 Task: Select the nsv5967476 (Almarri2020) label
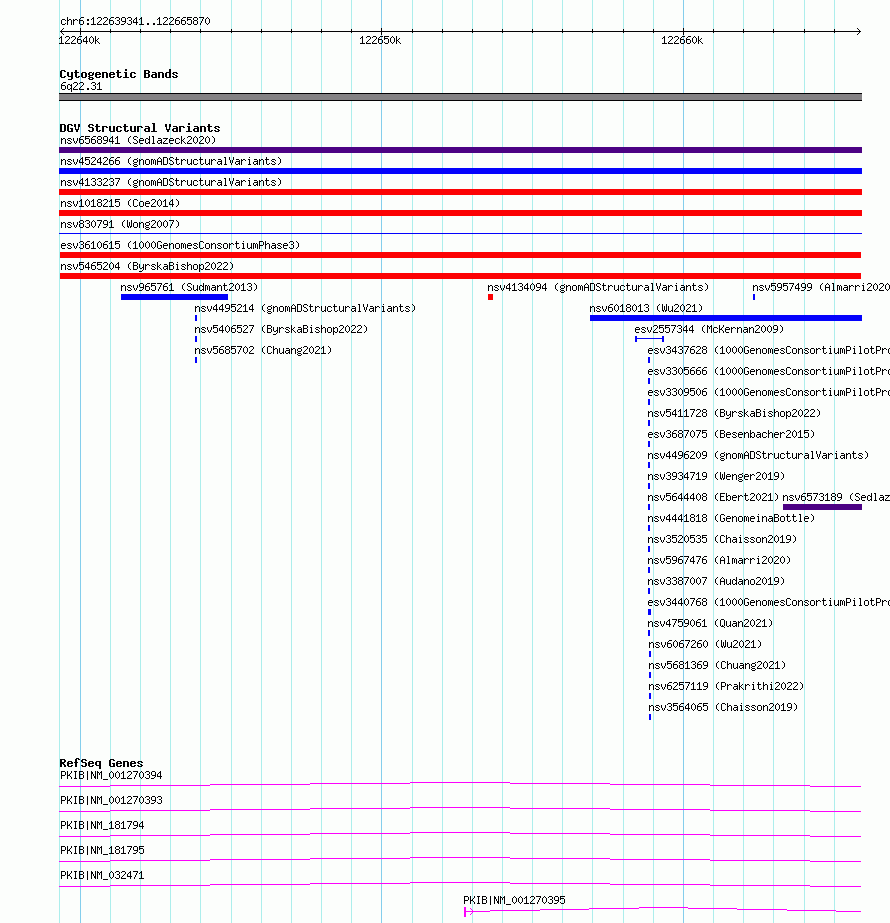click(x=719, y=560)
